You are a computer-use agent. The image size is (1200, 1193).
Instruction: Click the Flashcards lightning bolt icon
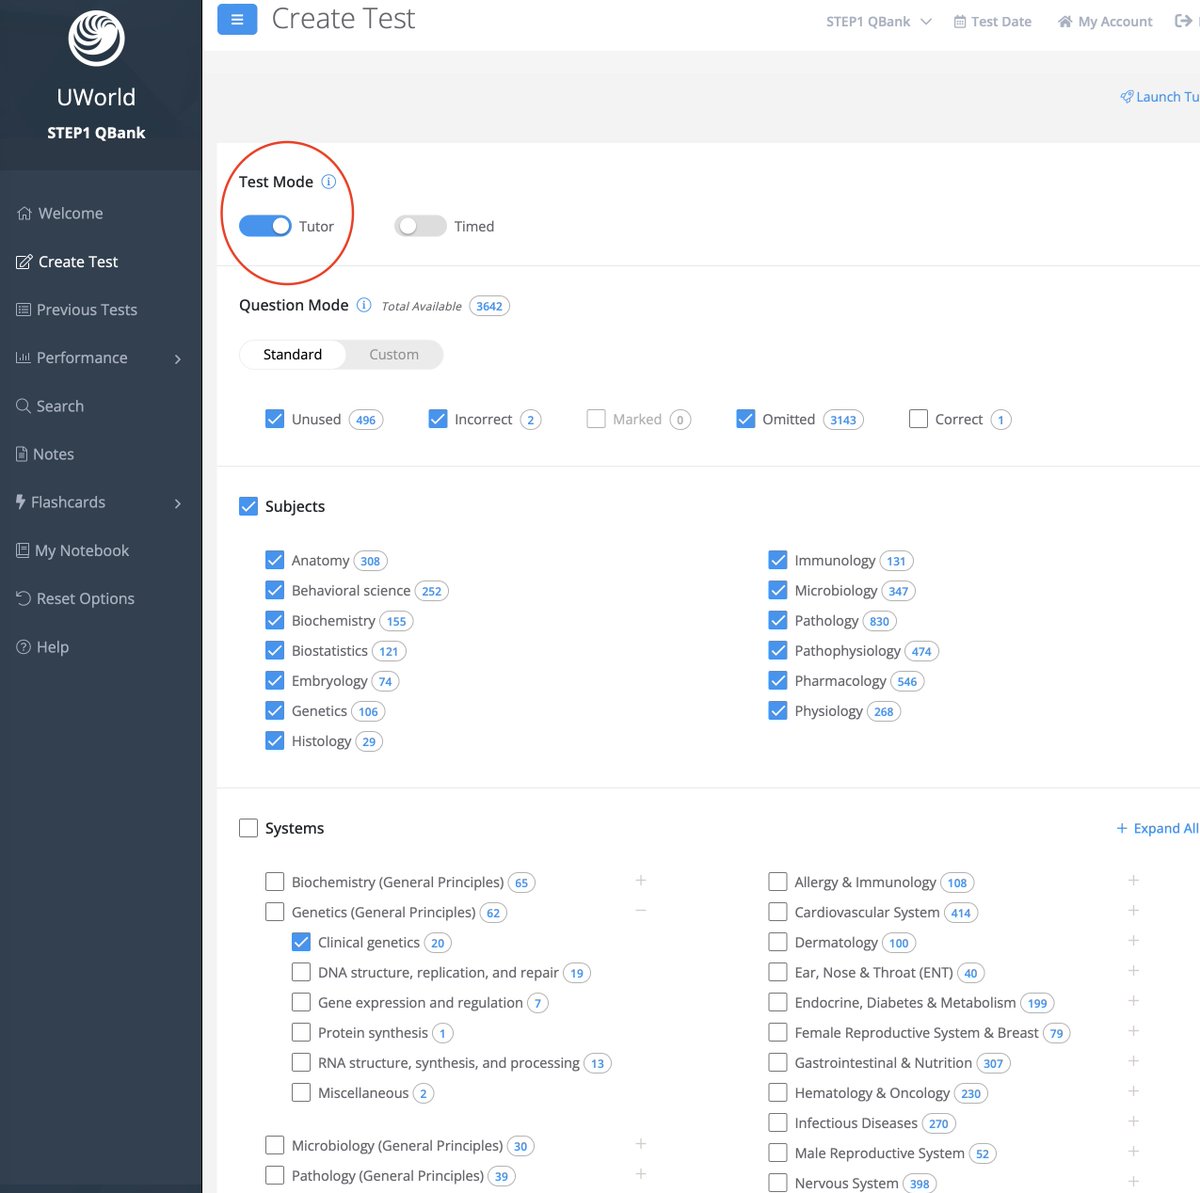coord(21,502)
